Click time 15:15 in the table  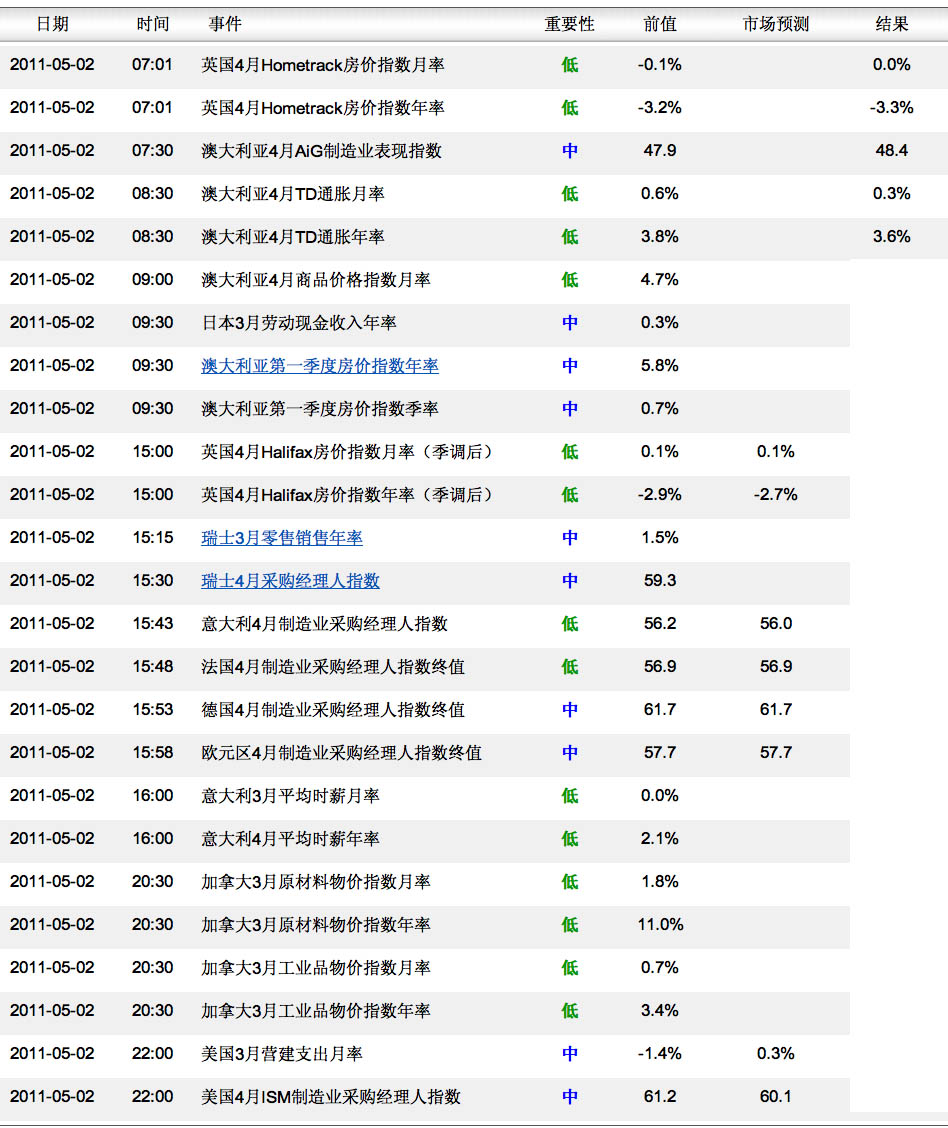click(152, 538)
